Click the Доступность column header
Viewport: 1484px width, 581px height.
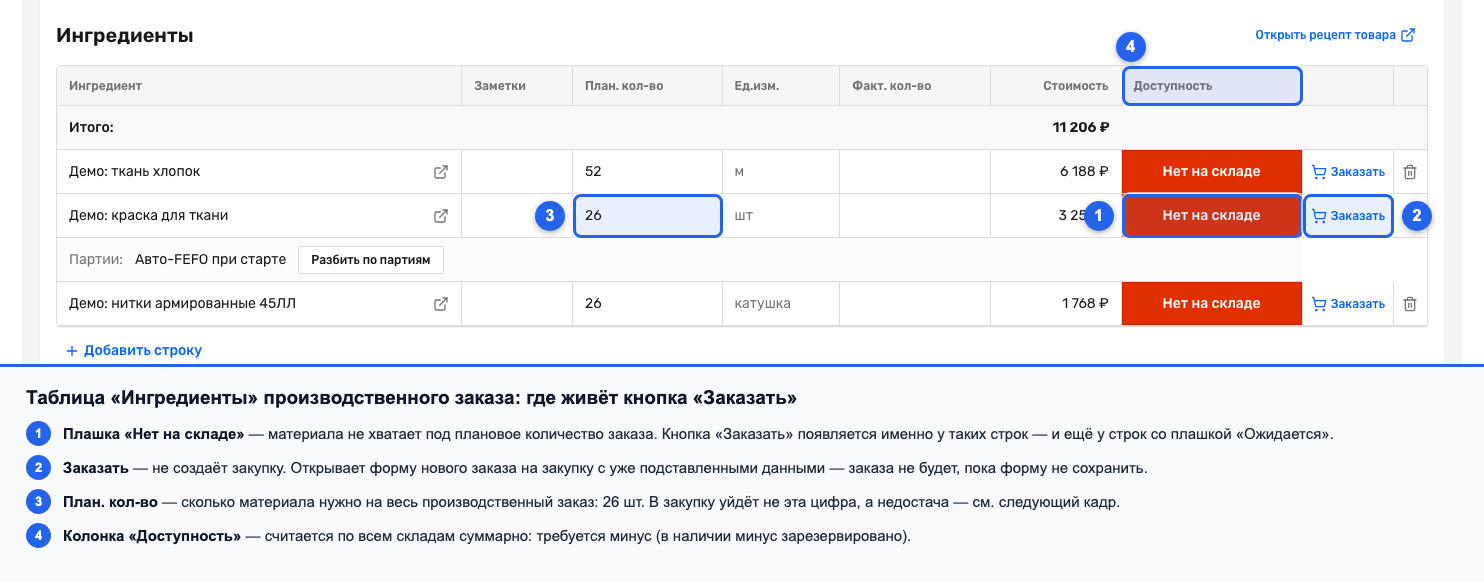point(1212,86)
